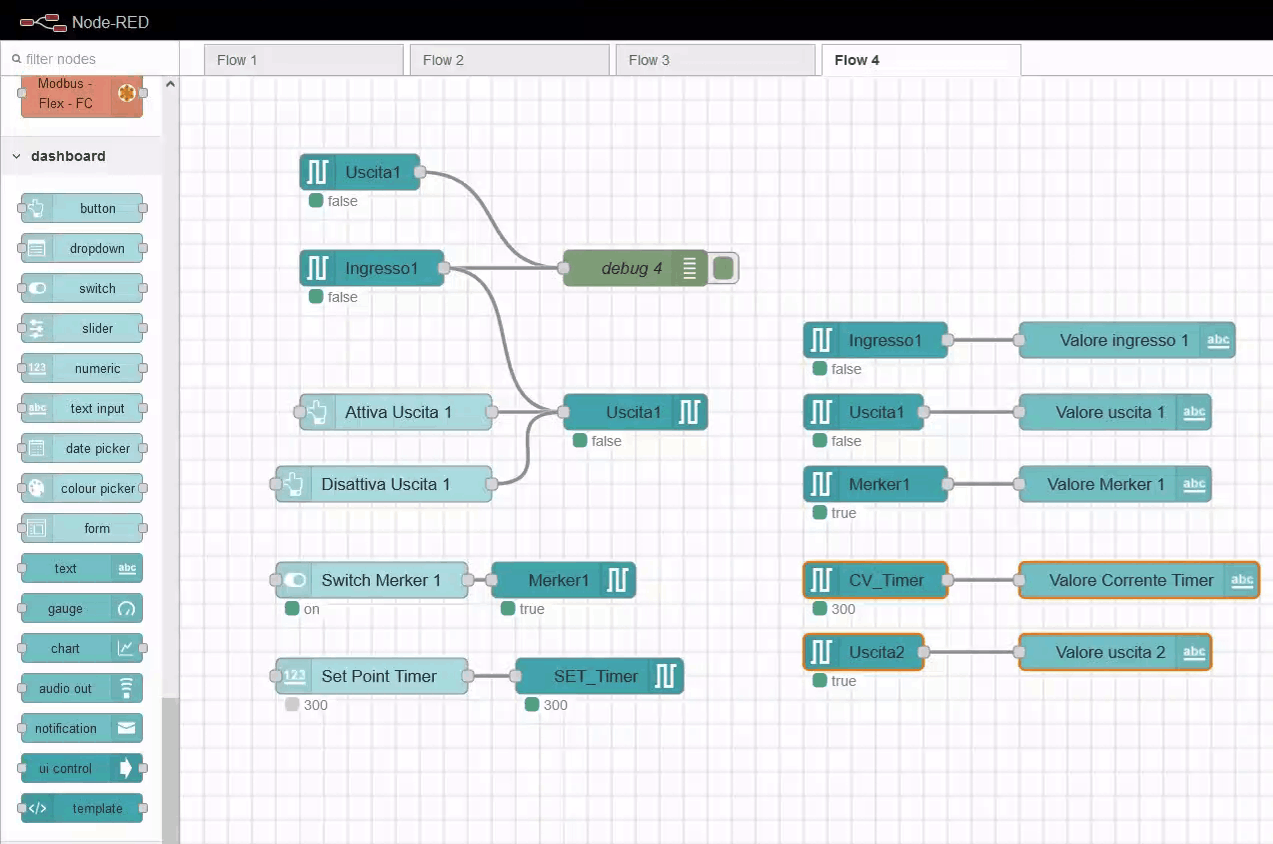
Task: Collapse the dashboard palette category
Action: click(x=17, y=156)
